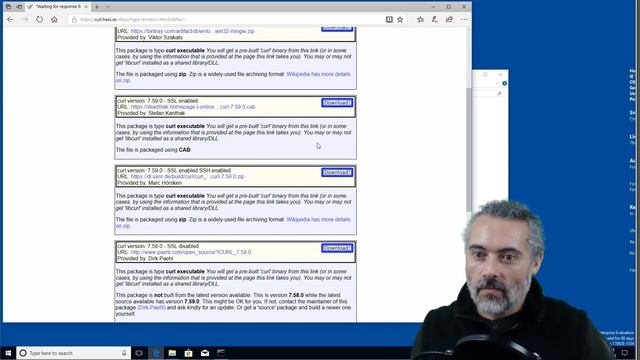
Task: Share this web page
Action: point(449,19)
